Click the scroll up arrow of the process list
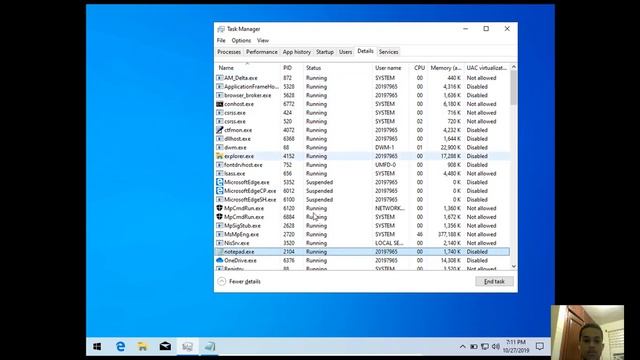640x360 pixels. click(514, 67)
